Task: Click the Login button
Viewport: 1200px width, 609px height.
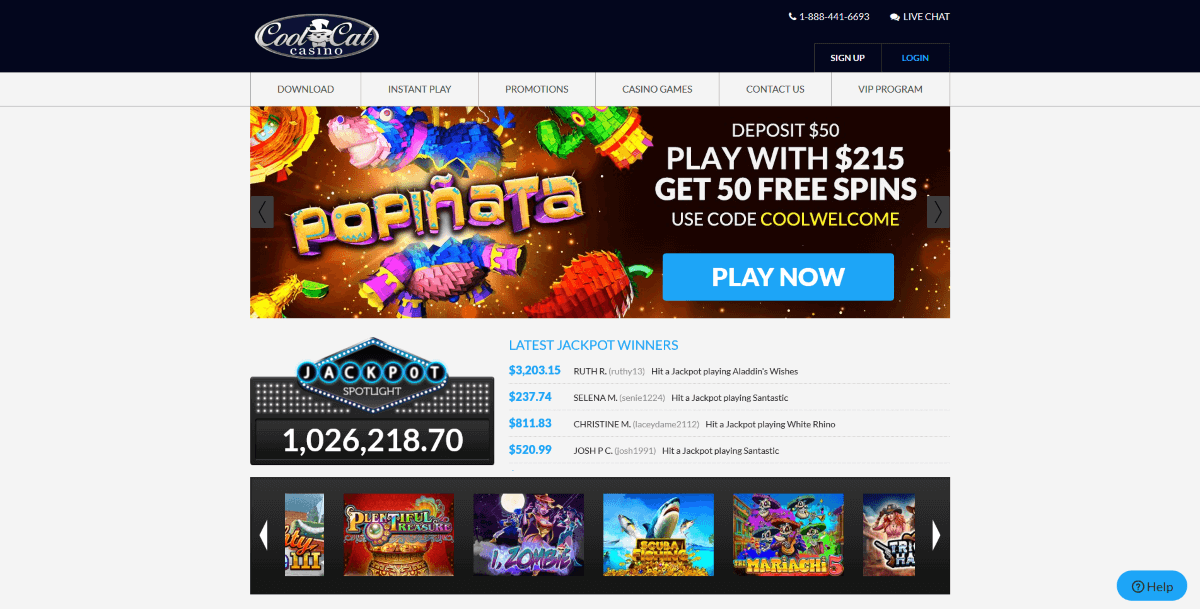Action: [x=915, y=58]
